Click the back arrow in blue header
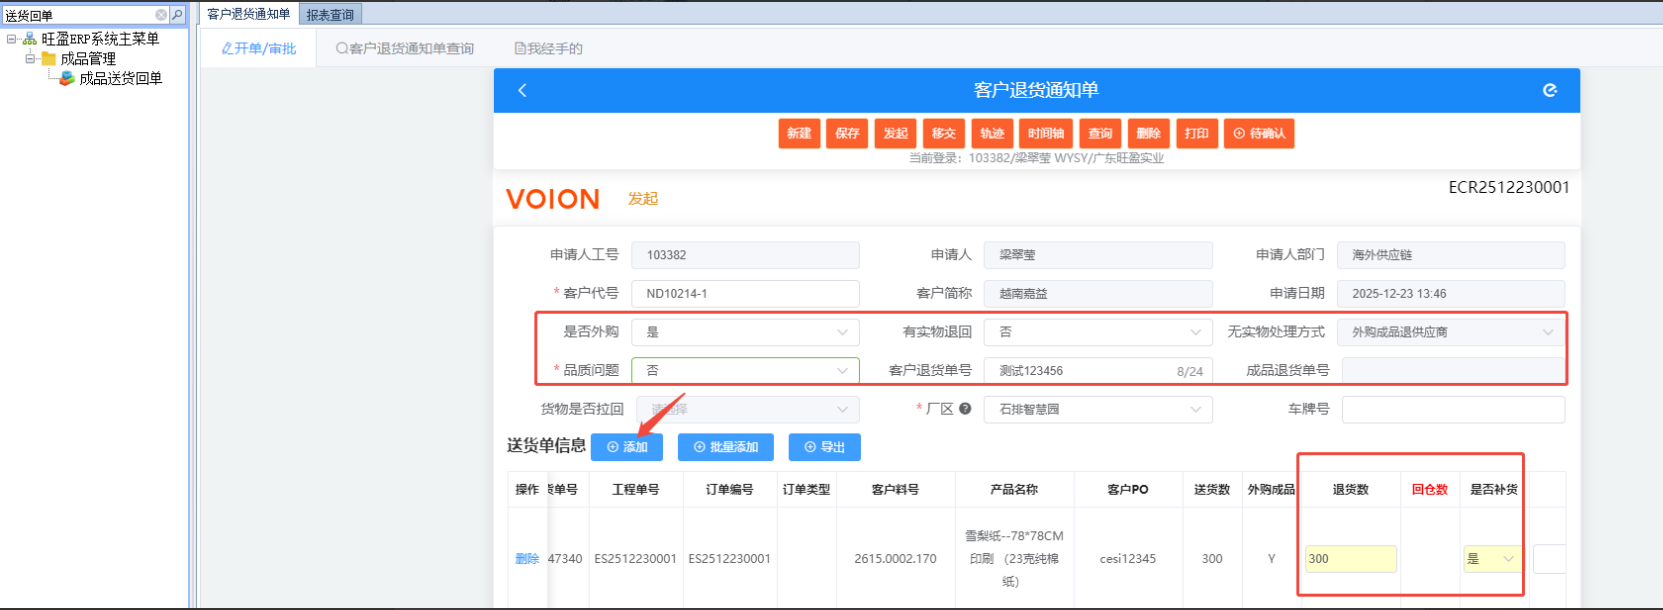This screenshot has height=610, width=1663. click(522, 90)
